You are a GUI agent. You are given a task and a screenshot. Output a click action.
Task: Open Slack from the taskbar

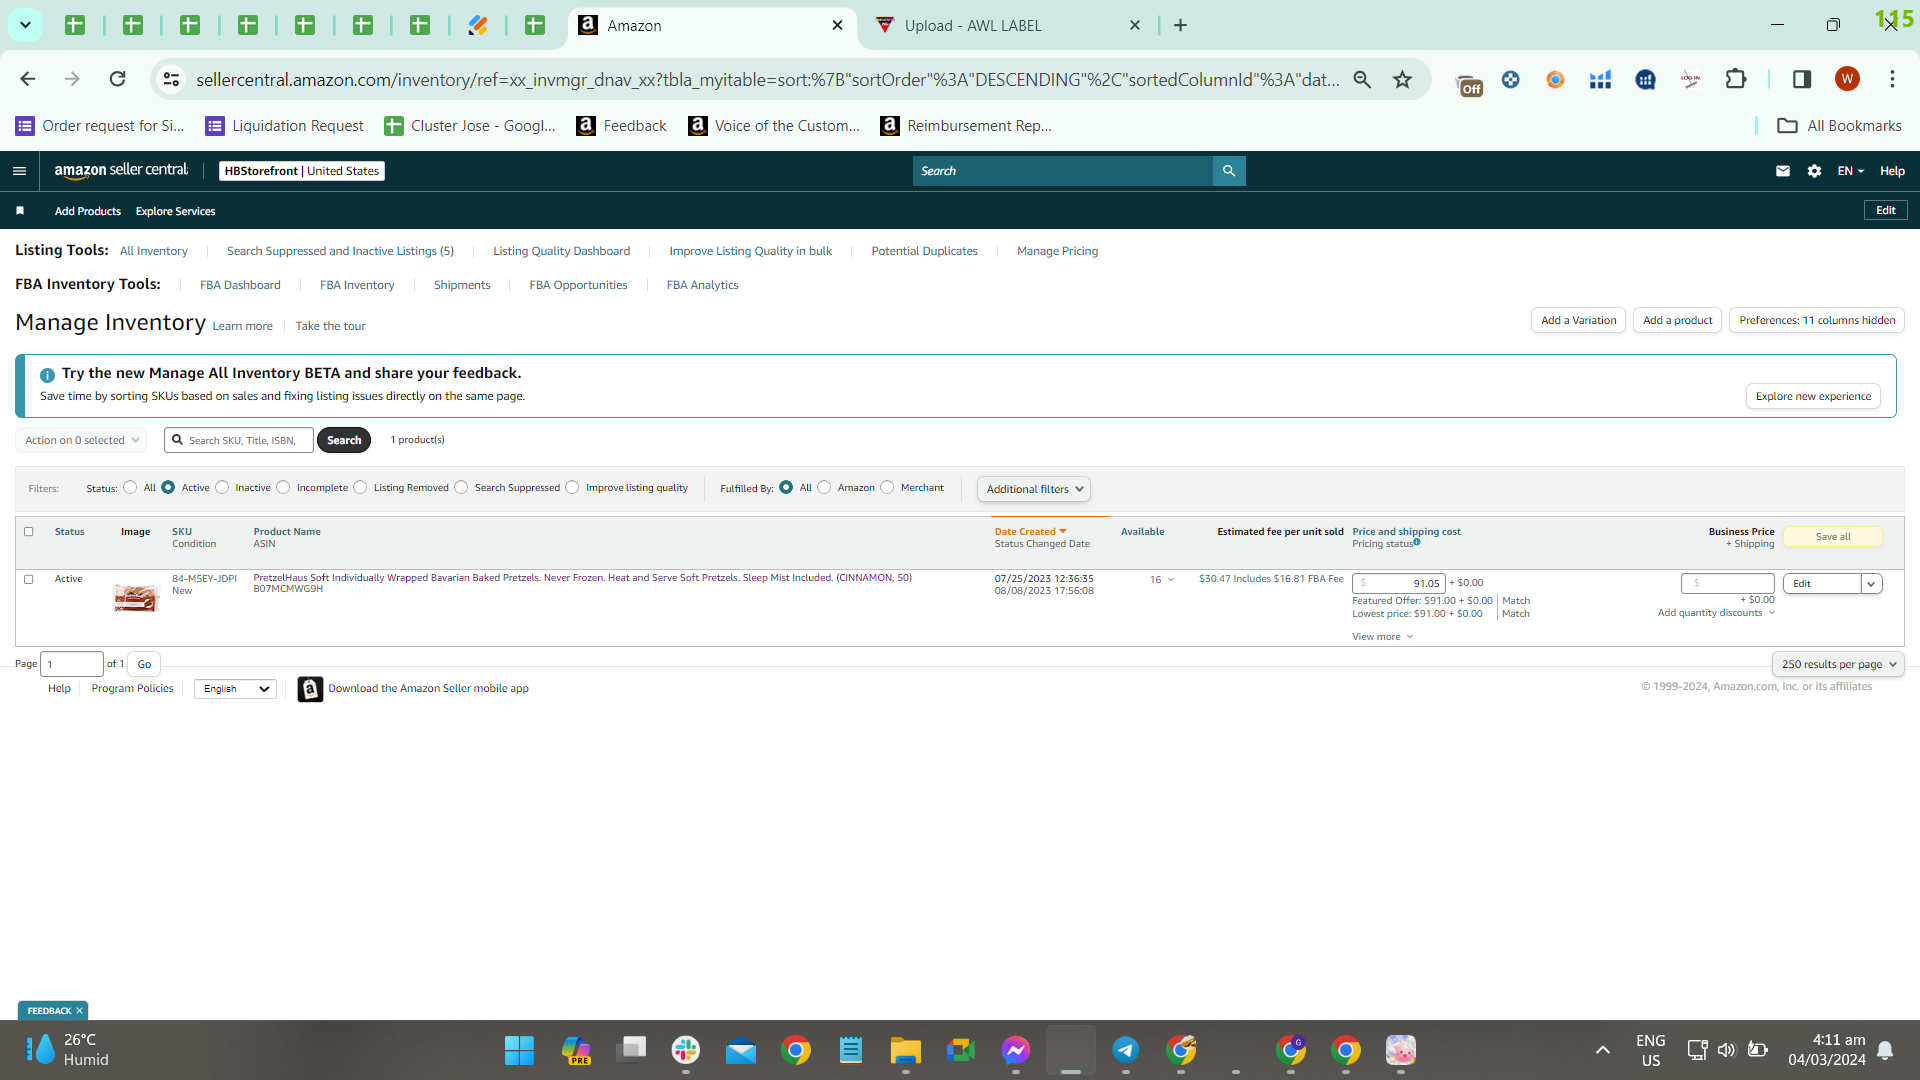pos(686,1050)
